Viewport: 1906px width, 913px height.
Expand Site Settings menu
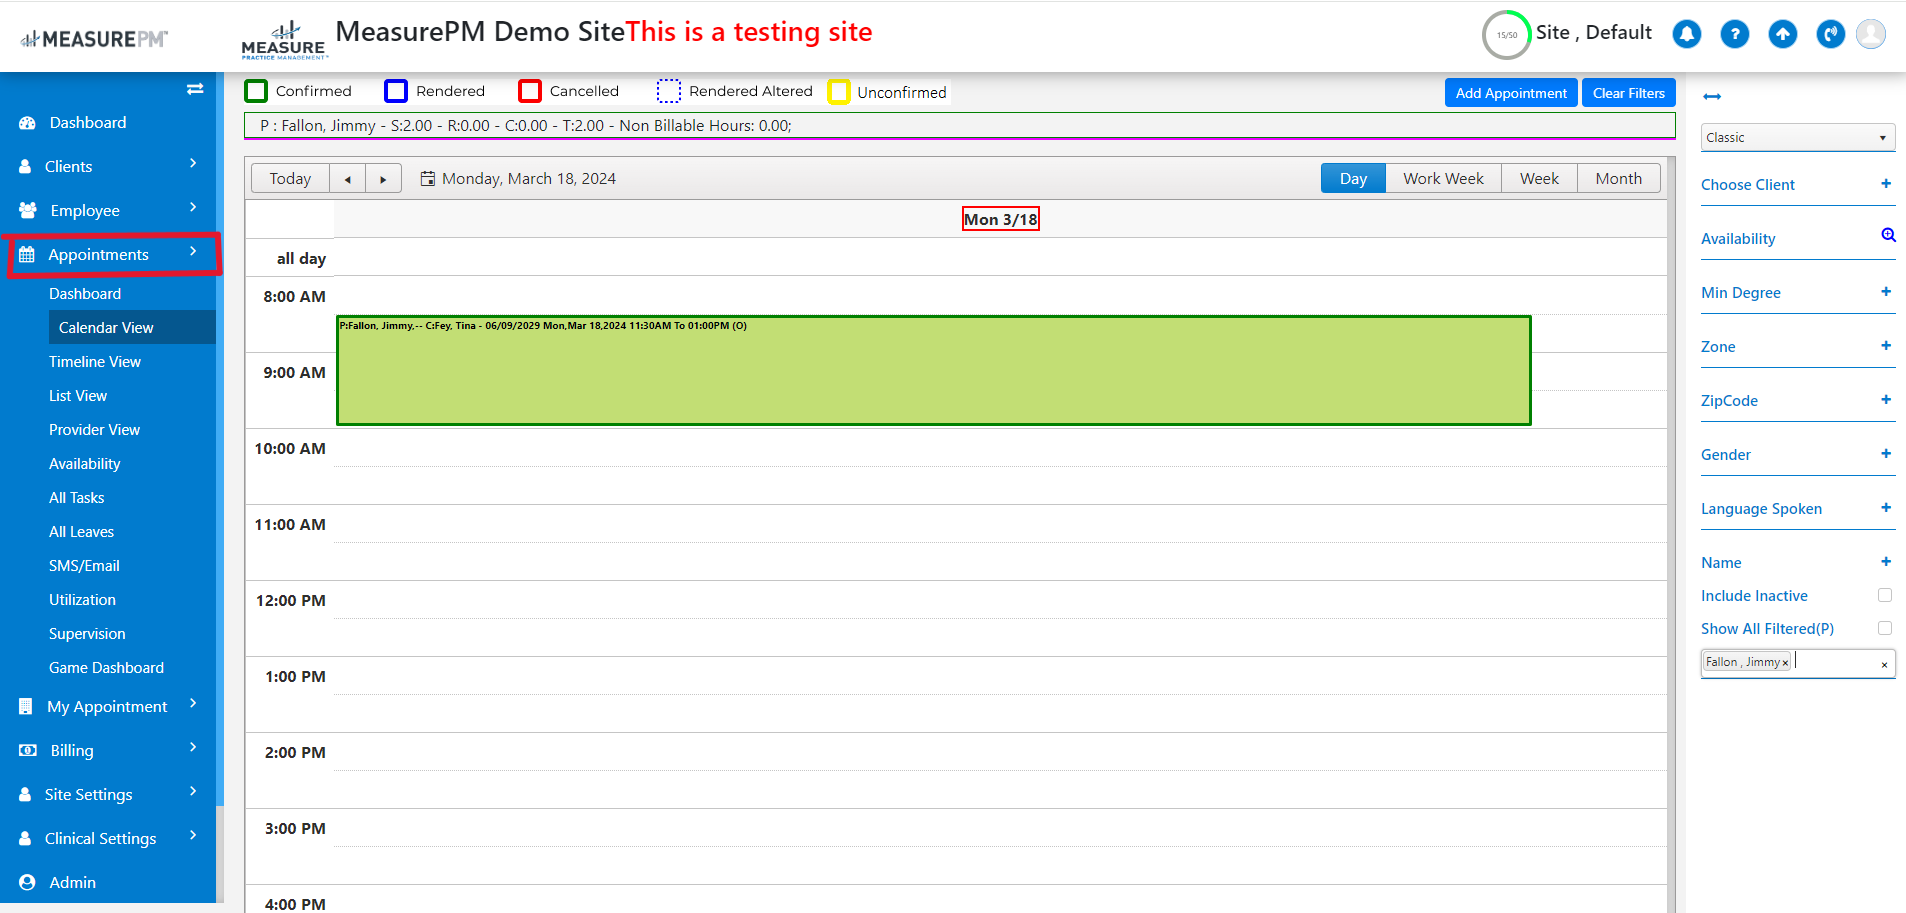pos(108,794)
